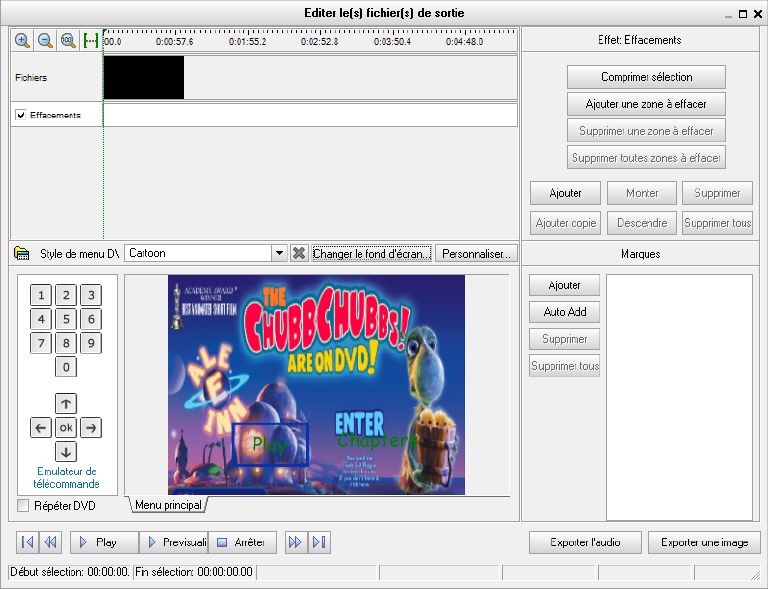768x589 pixels.
Task: Start playback with Play button
Action: 104,542
